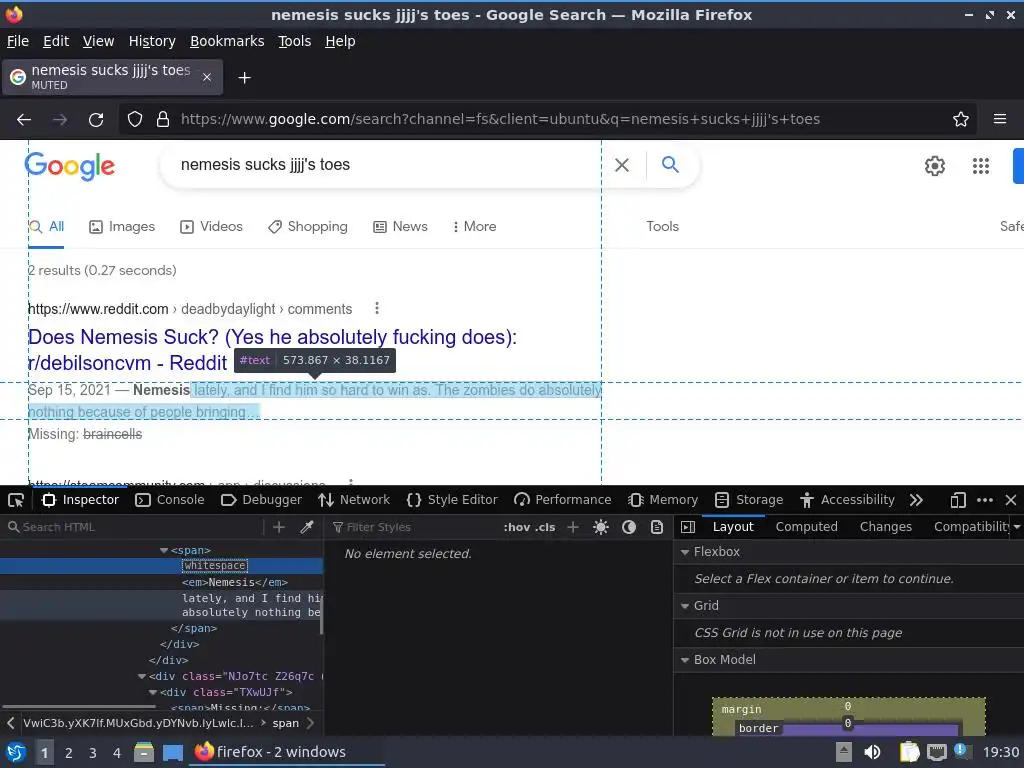Open the Inspector panel tab
This screenshot has width=1024, height=768.
tap(81, 500)
